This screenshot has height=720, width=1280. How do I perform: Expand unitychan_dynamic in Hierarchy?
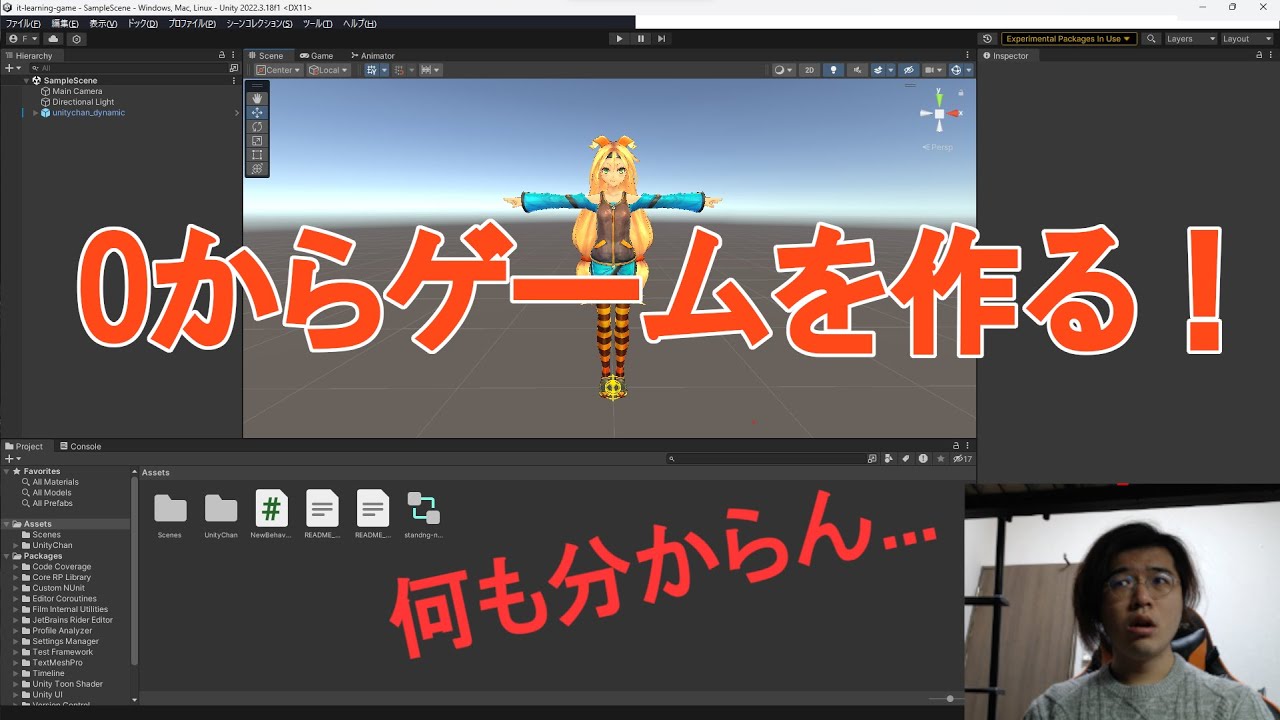pos(36,113)
